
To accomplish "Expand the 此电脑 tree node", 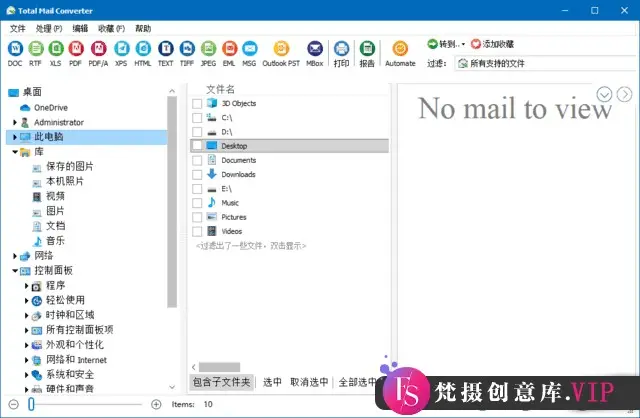I will pos(15,137).
